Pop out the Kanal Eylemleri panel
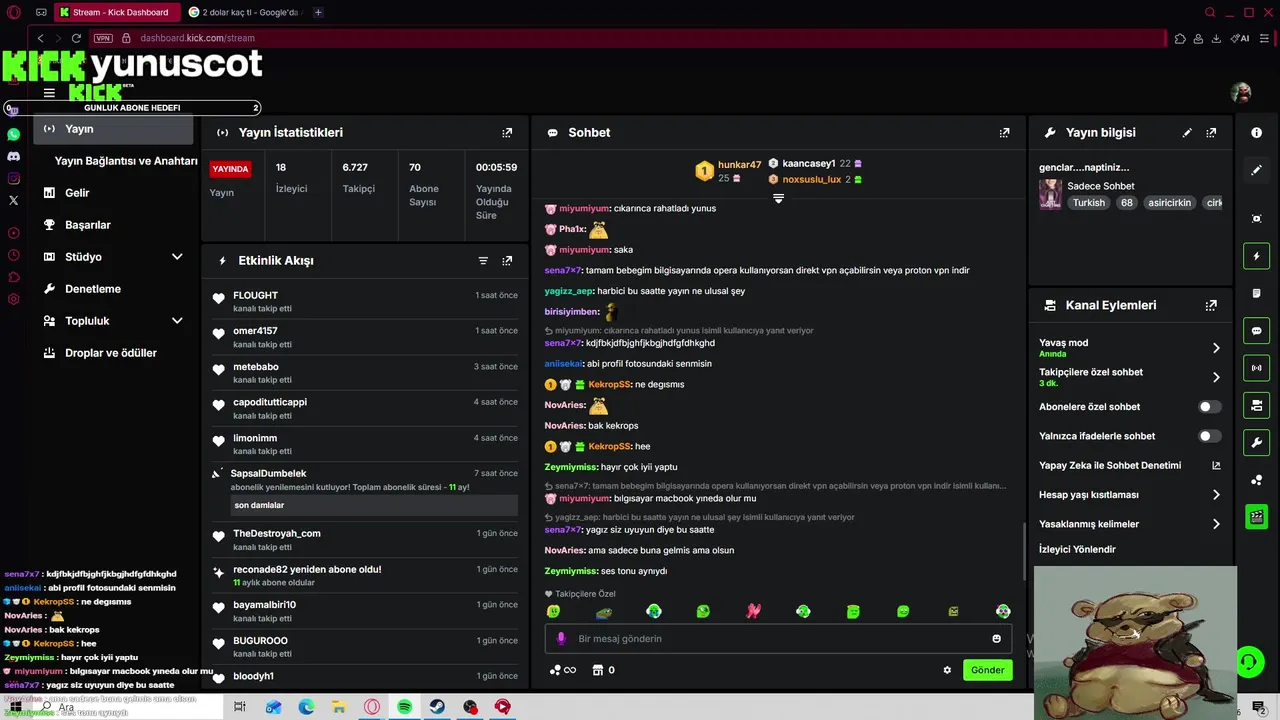Screen dimensions: 1280x720 (x=1211, y=305)
